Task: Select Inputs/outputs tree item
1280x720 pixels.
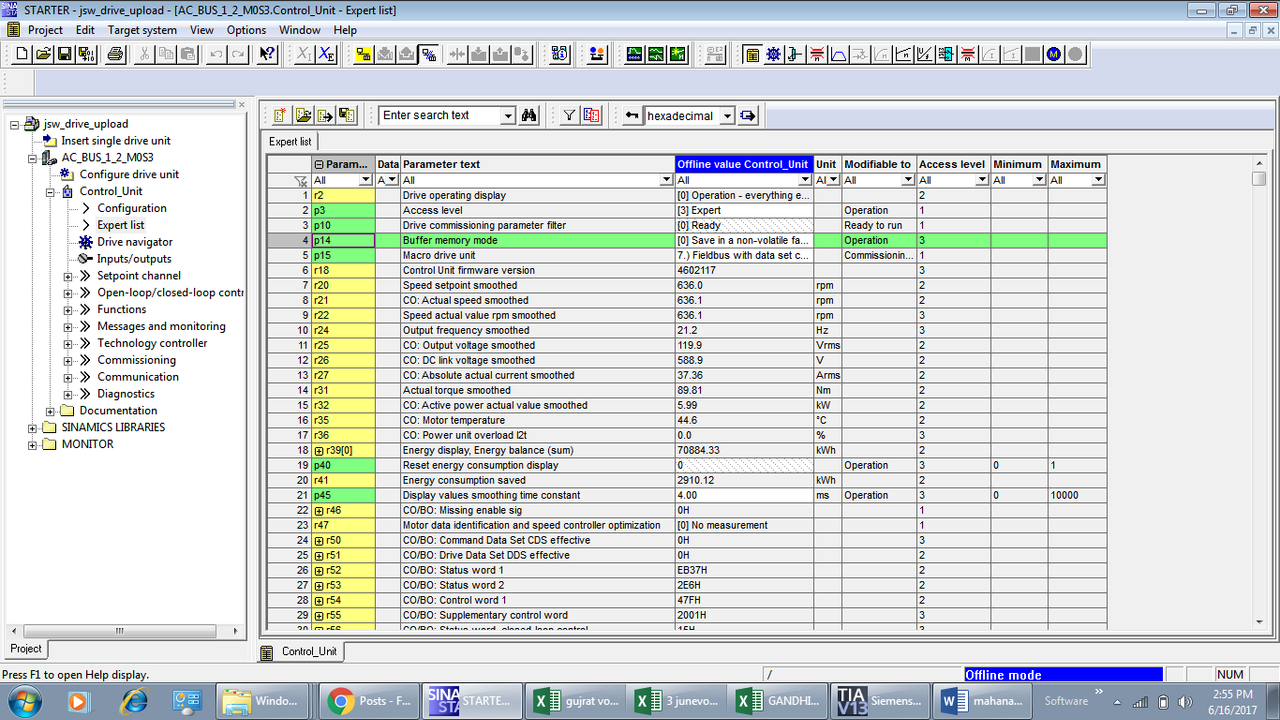Action: pyautogui.click(x=134, y=259)
